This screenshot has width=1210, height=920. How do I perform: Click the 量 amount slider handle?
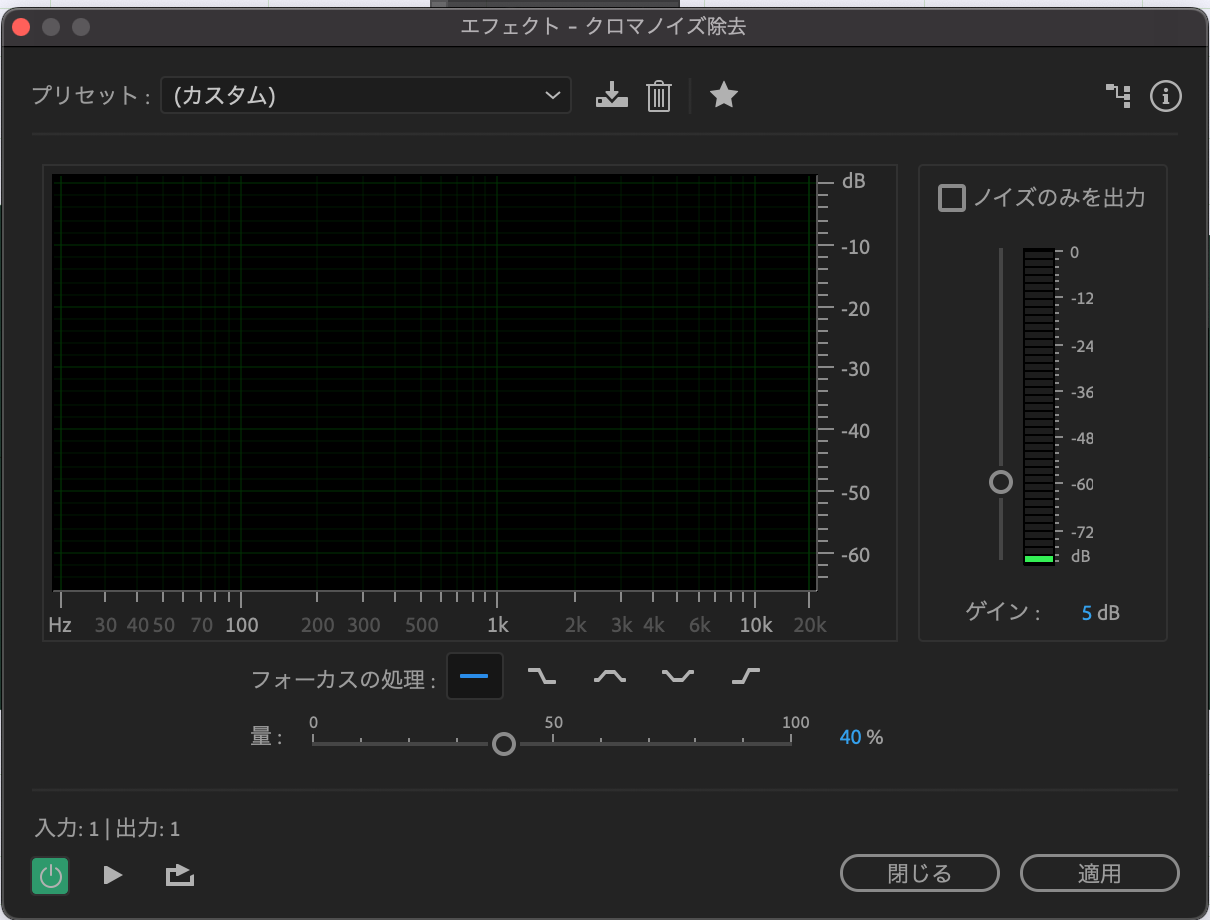point(504,744)
